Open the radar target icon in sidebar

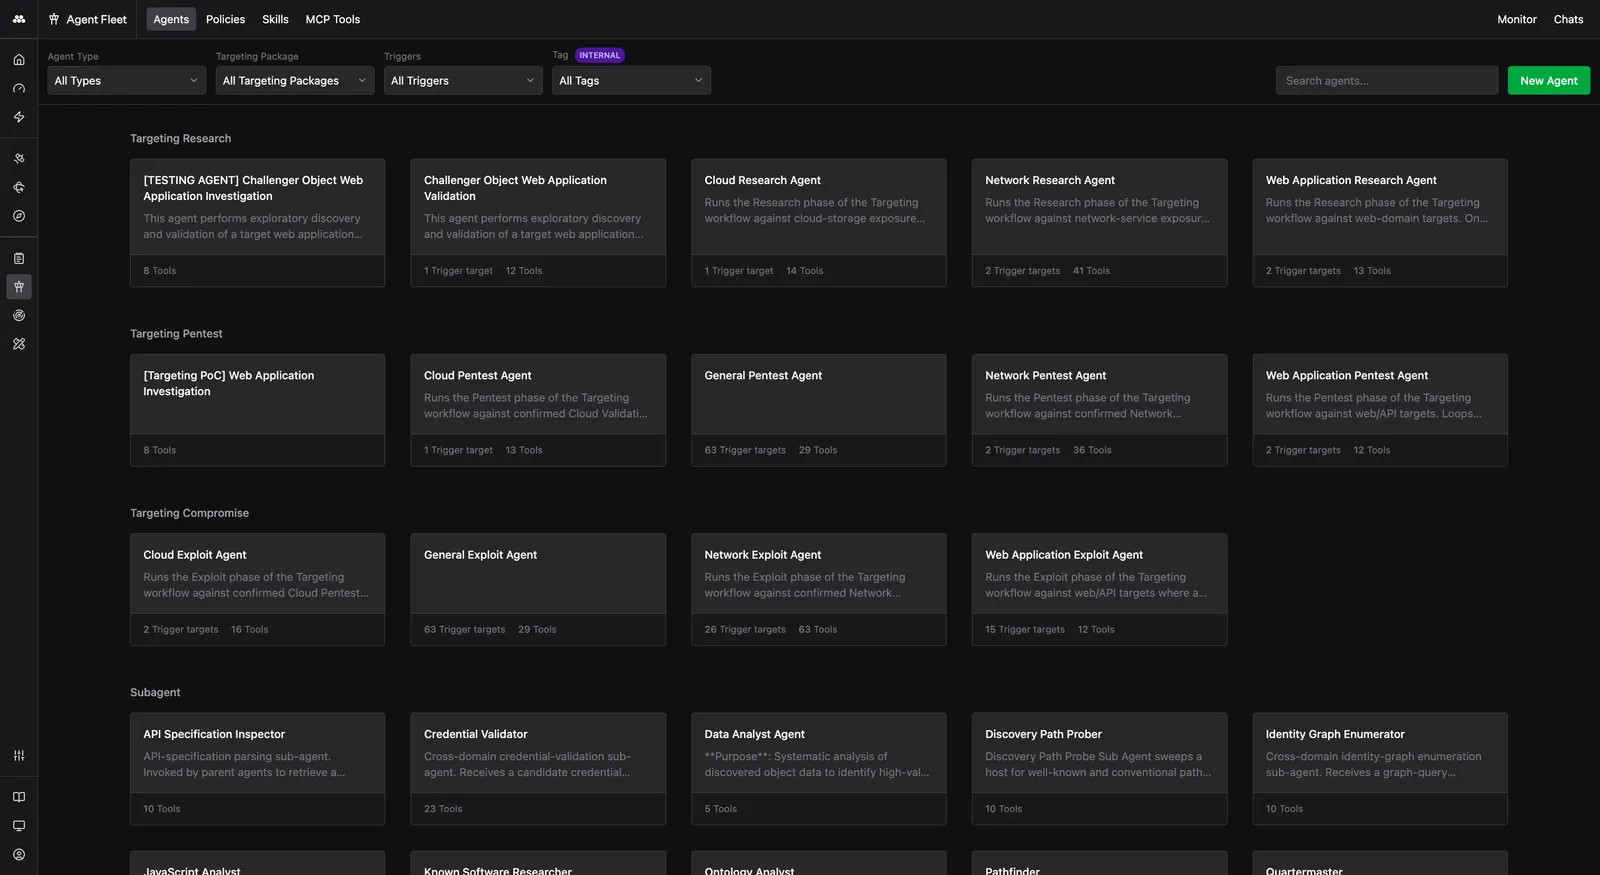(x=19, y=315)
